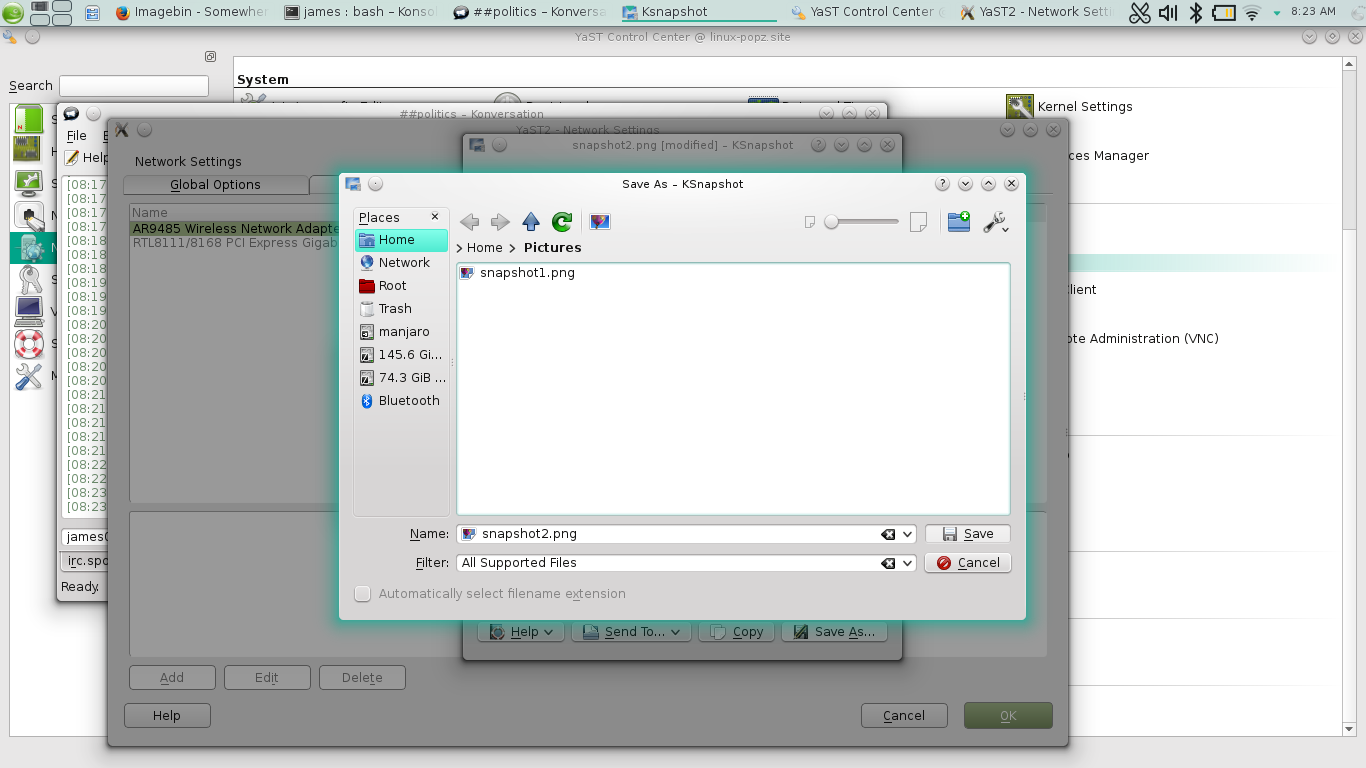Select RTL8111/8168 PCI Express Gigabit row
1366x768 pixels.
tap(236, 242)
